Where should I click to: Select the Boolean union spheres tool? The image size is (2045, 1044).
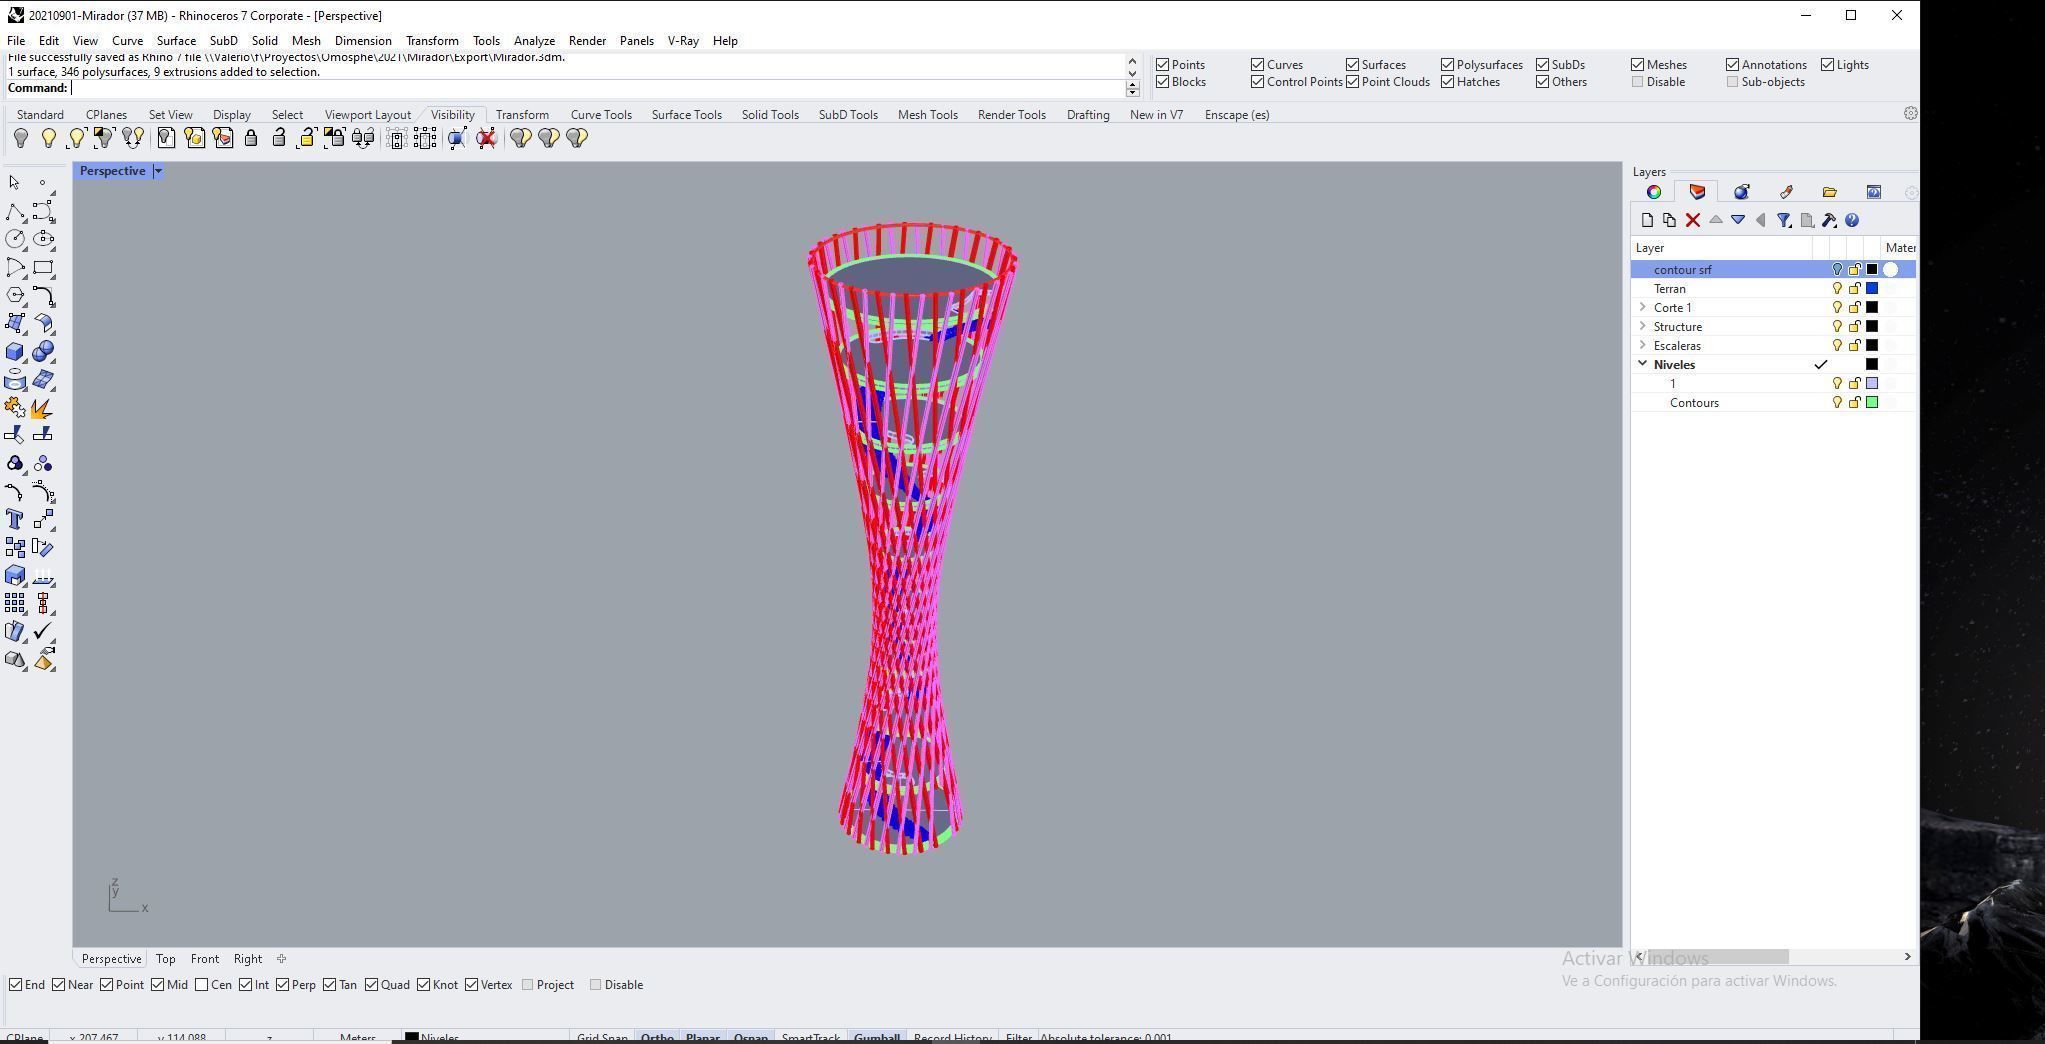(43, 352)
